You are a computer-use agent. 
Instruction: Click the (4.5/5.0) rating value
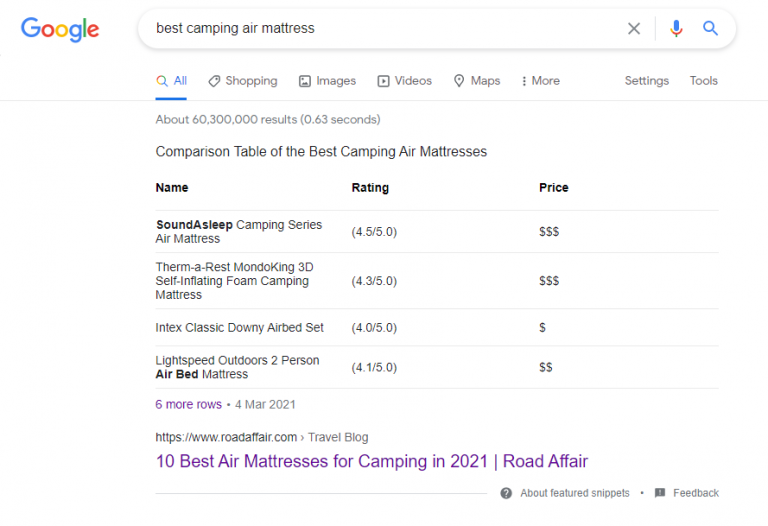coord(374,232)
